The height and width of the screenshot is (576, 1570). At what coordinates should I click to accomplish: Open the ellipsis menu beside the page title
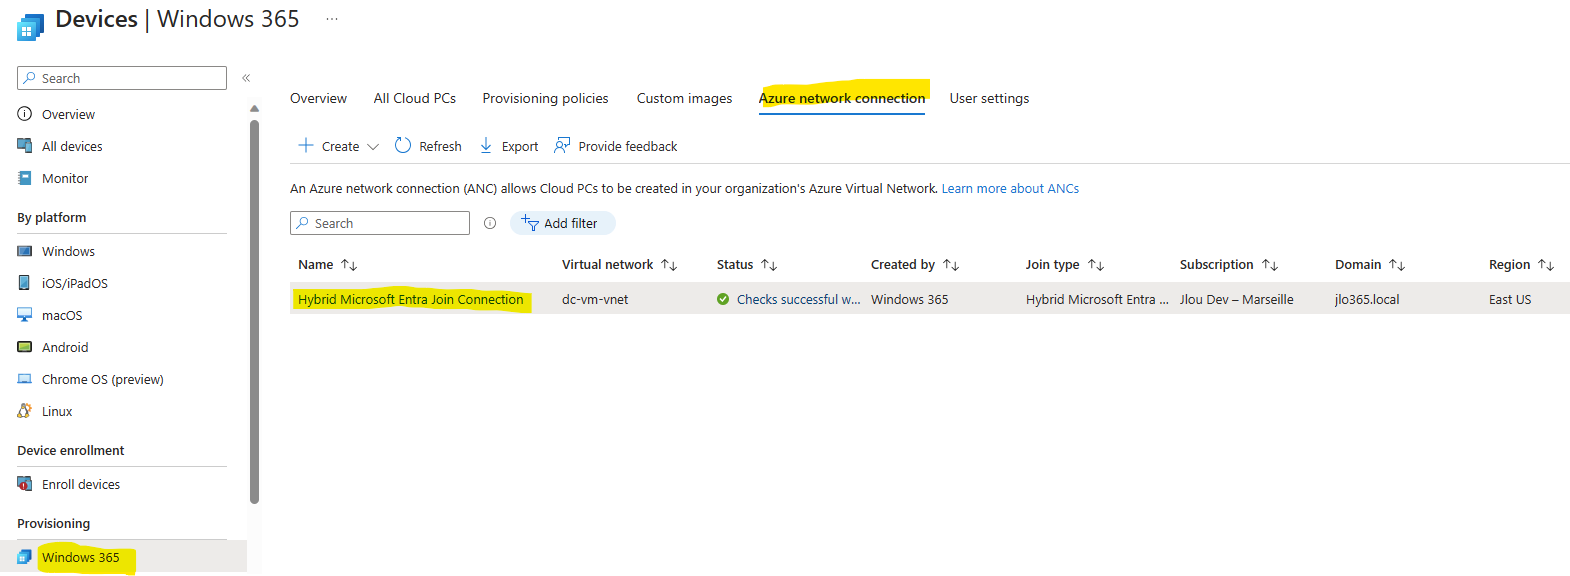(x=332, y=19)
